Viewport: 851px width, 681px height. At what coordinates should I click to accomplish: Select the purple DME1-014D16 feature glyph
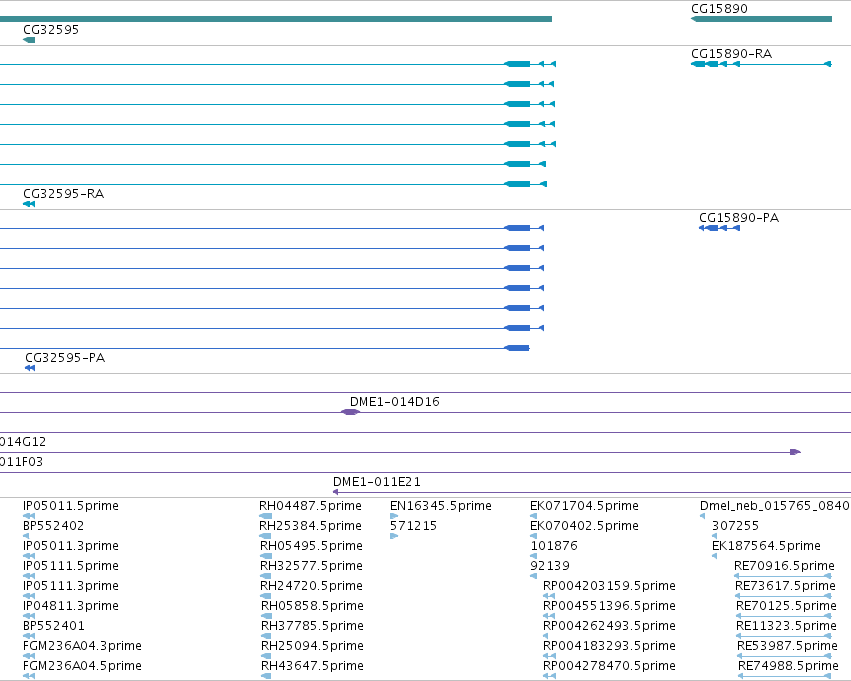point(350,412)
